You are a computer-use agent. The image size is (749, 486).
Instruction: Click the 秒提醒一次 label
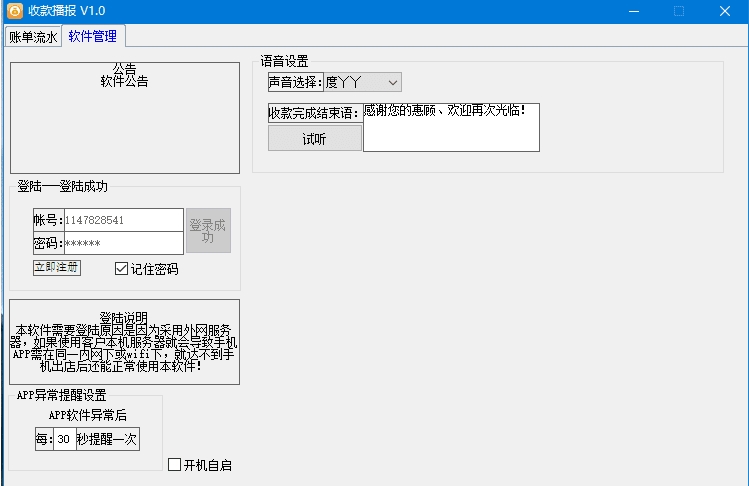(107, 439)
